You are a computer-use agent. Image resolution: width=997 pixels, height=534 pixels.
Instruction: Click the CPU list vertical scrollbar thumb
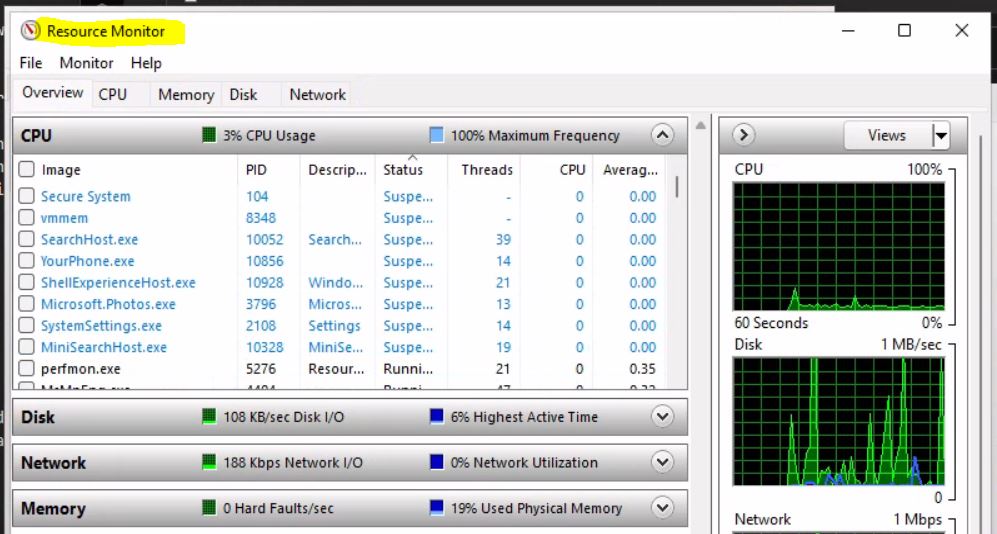(677, 187)
